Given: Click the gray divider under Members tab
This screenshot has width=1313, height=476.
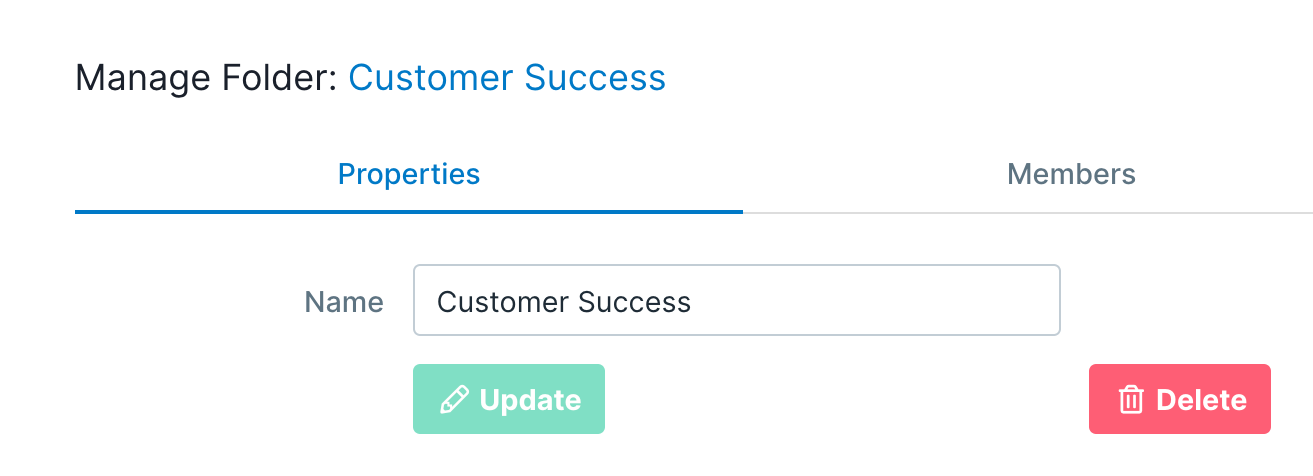Looking at the screenshot, I should click(x=1028, y=213).
